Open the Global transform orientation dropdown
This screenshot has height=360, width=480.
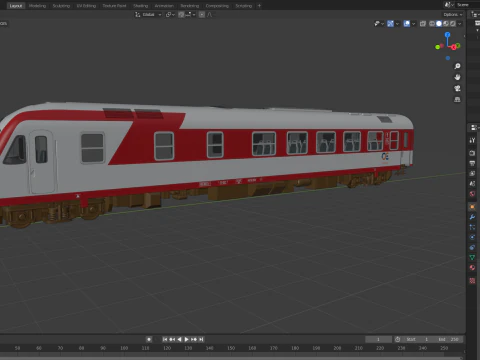coord(148,15)
